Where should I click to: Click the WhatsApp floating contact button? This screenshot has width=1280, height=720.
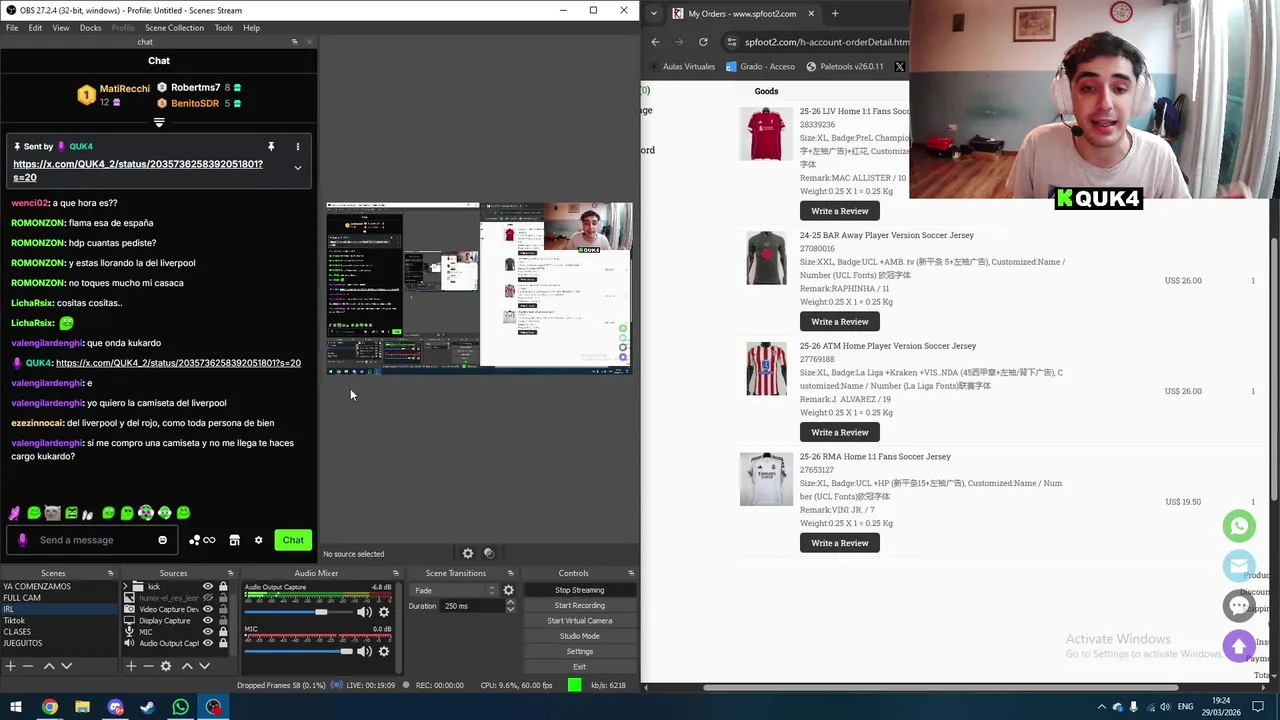click(x=1239, y=526)
